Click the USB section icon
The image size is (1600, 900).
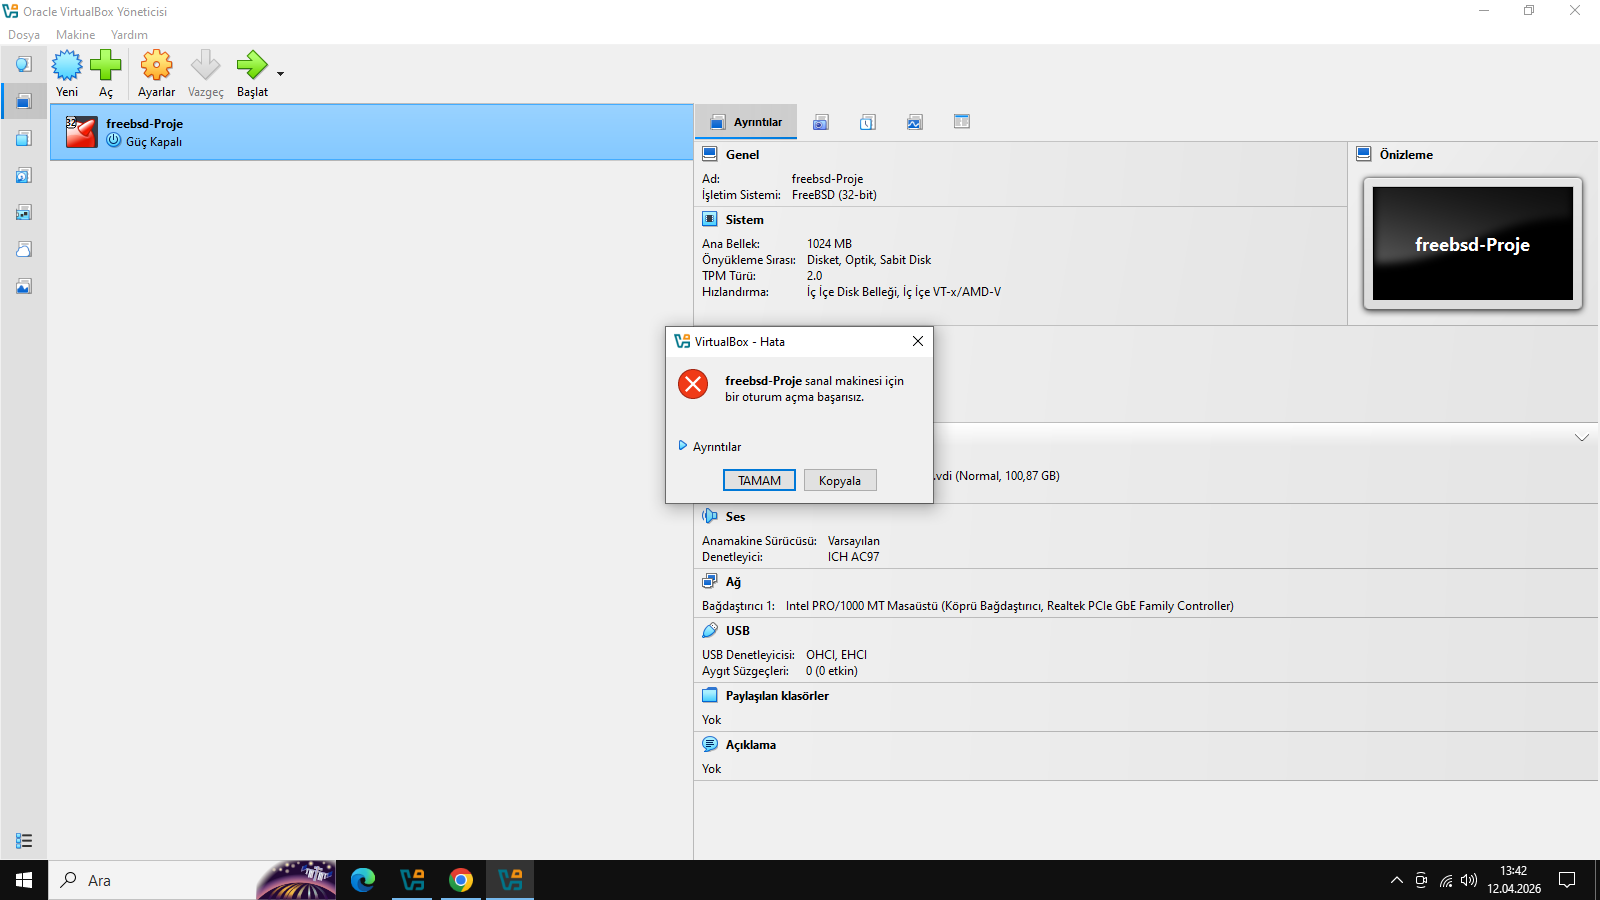710,630
